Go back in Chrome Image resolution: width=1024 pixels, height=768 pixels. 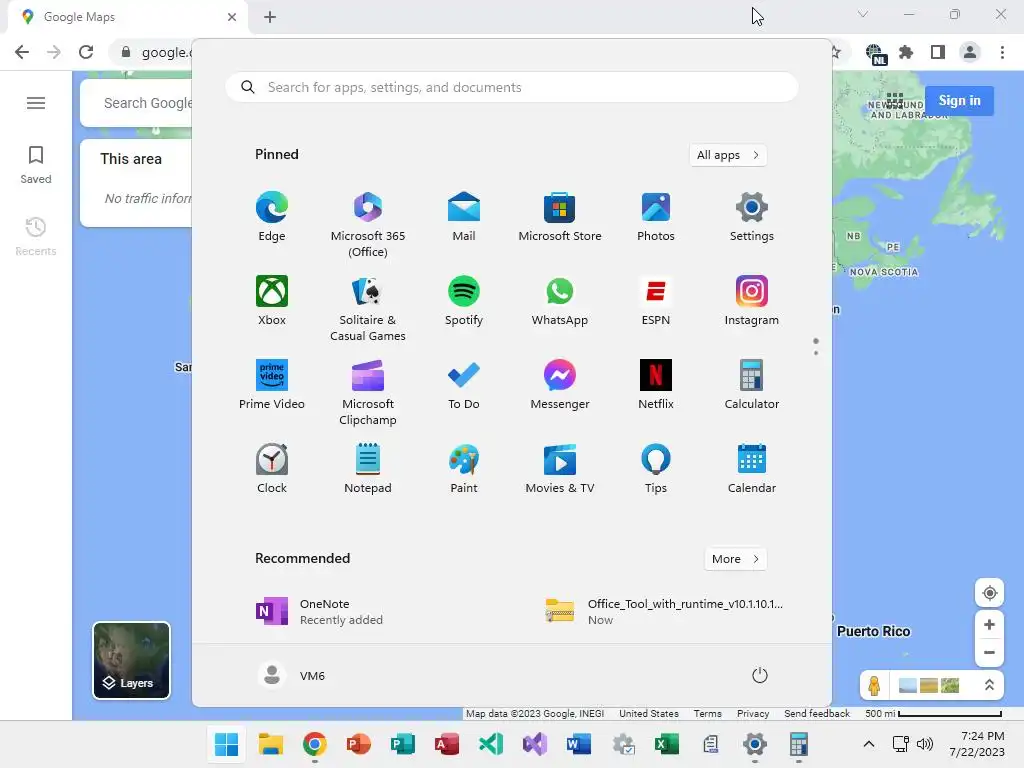point(22,52)
